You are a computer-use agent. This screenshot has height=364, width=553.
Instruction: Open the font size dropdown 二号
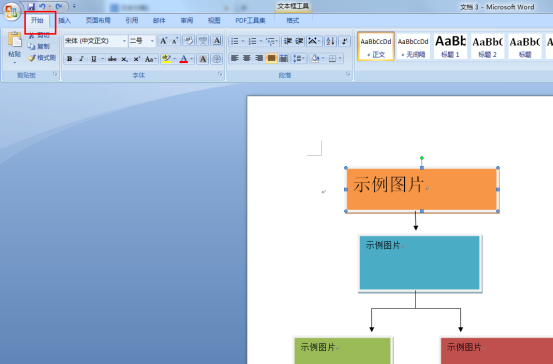pos(152,41)
